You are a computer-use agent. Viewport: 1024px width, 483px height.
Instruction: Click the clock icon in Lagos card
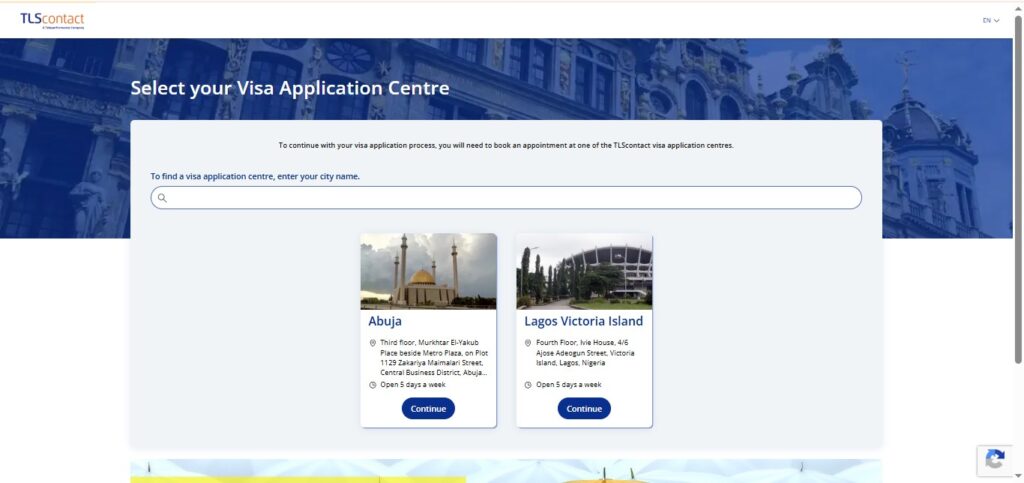tap(528, 385)
